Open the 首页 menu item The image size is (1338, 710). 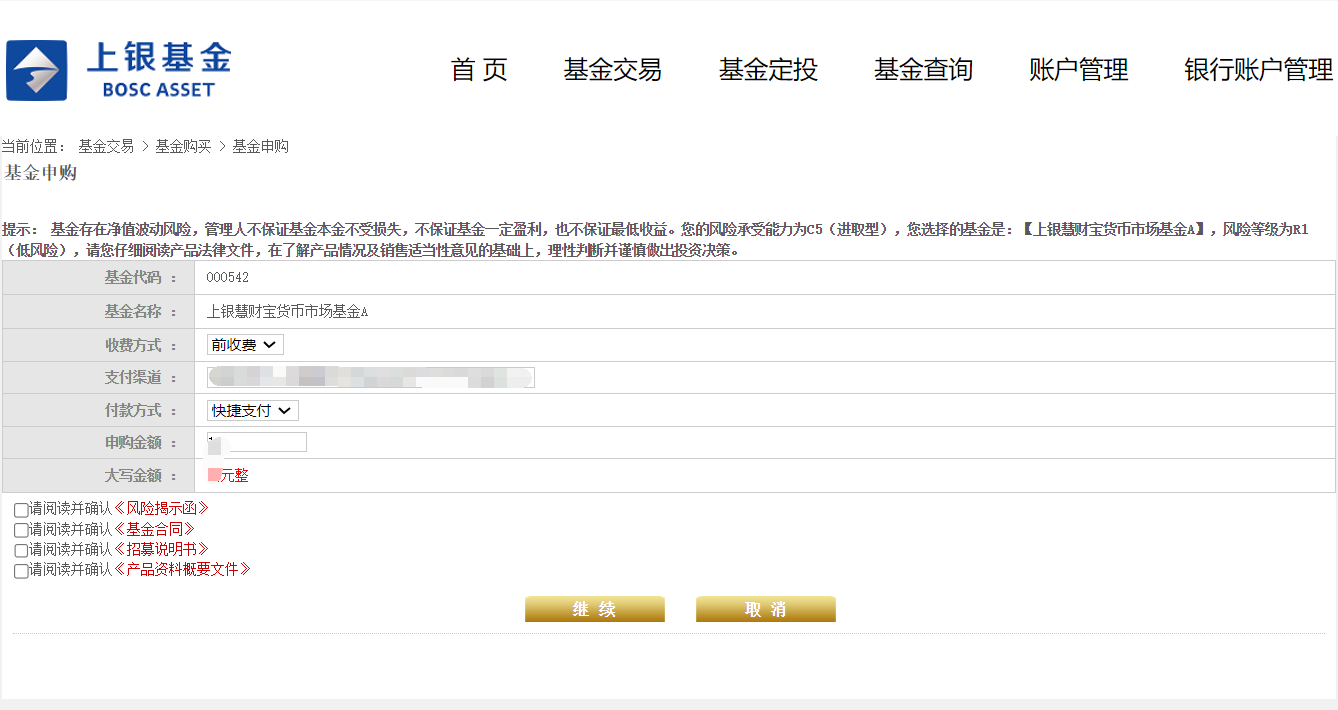tap(479, 70)
